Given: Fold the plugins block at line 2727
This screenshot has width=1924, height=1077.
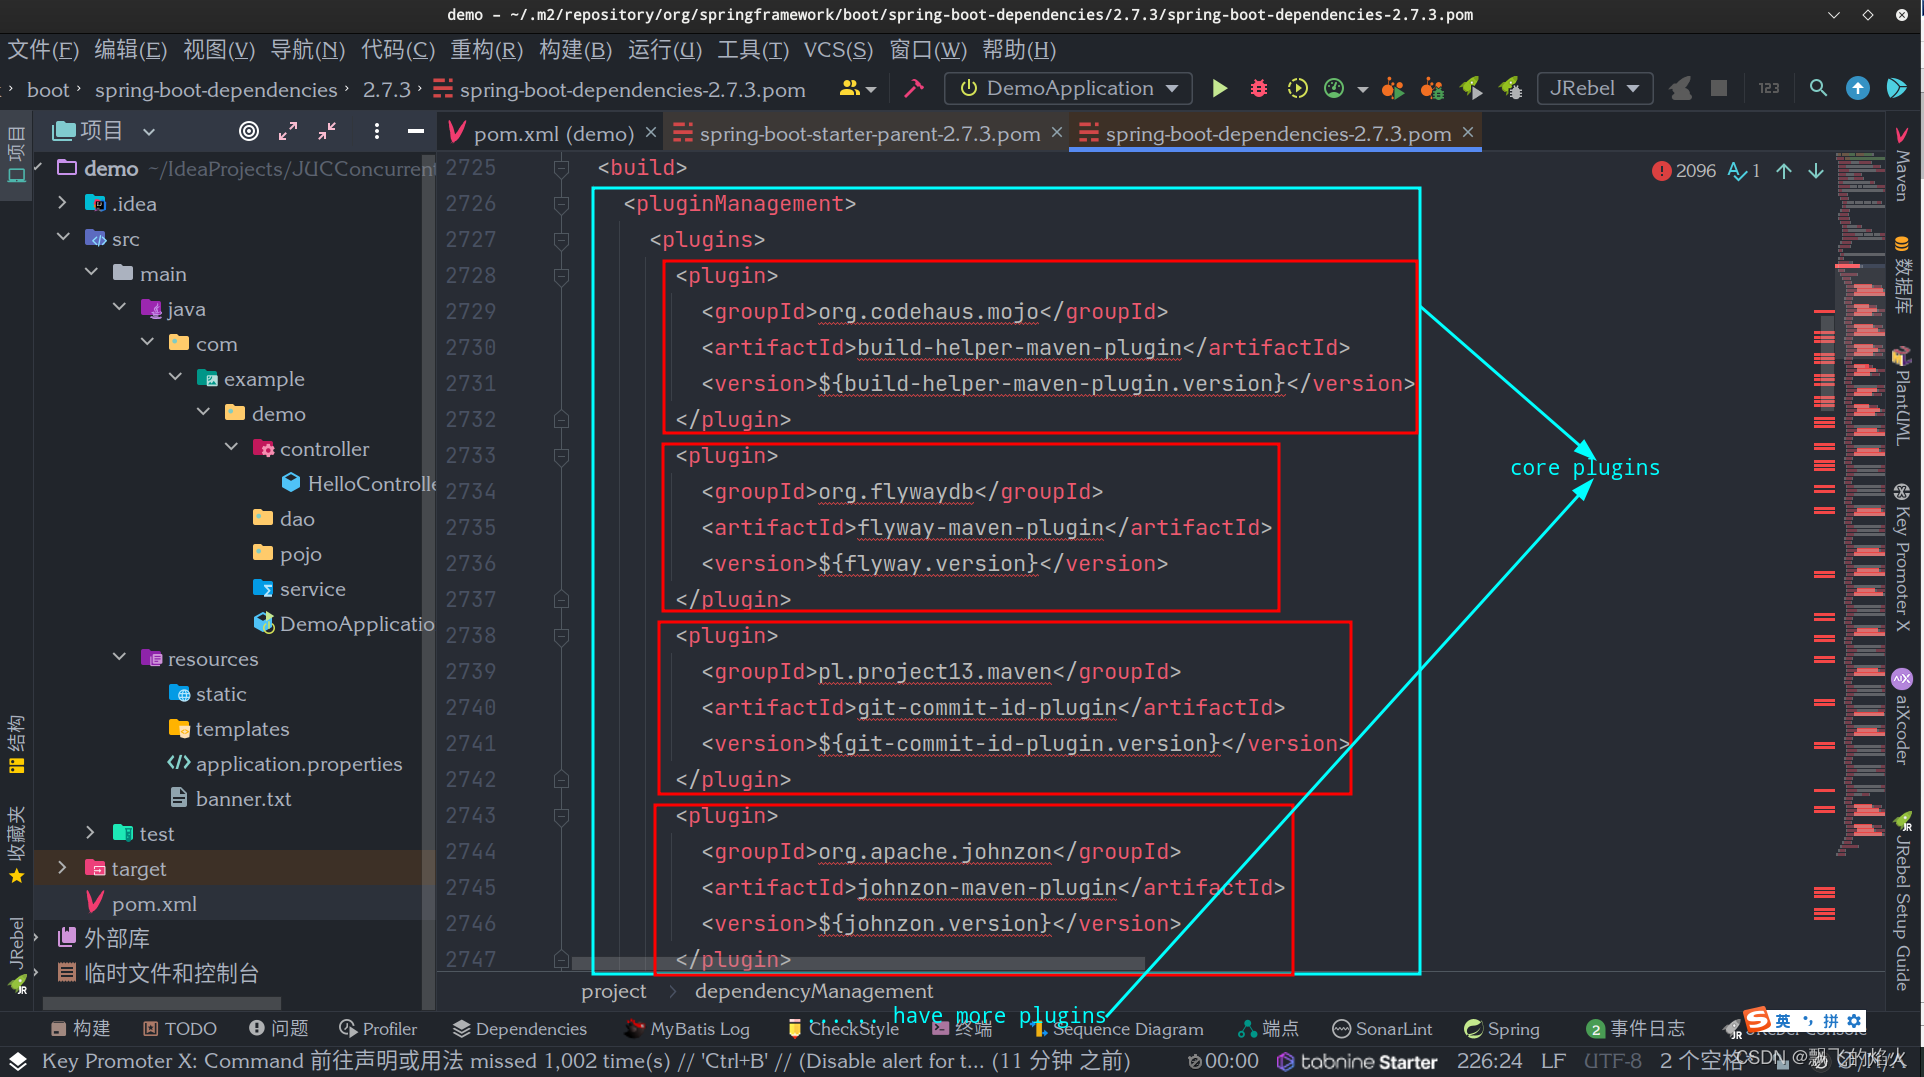Looking at the screenshot, I should [561, 240].
